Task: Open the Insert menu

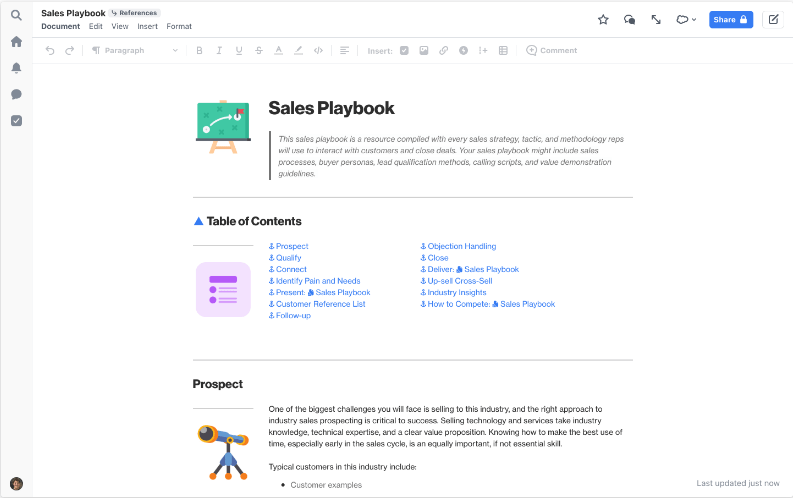Action: point(148,26)
